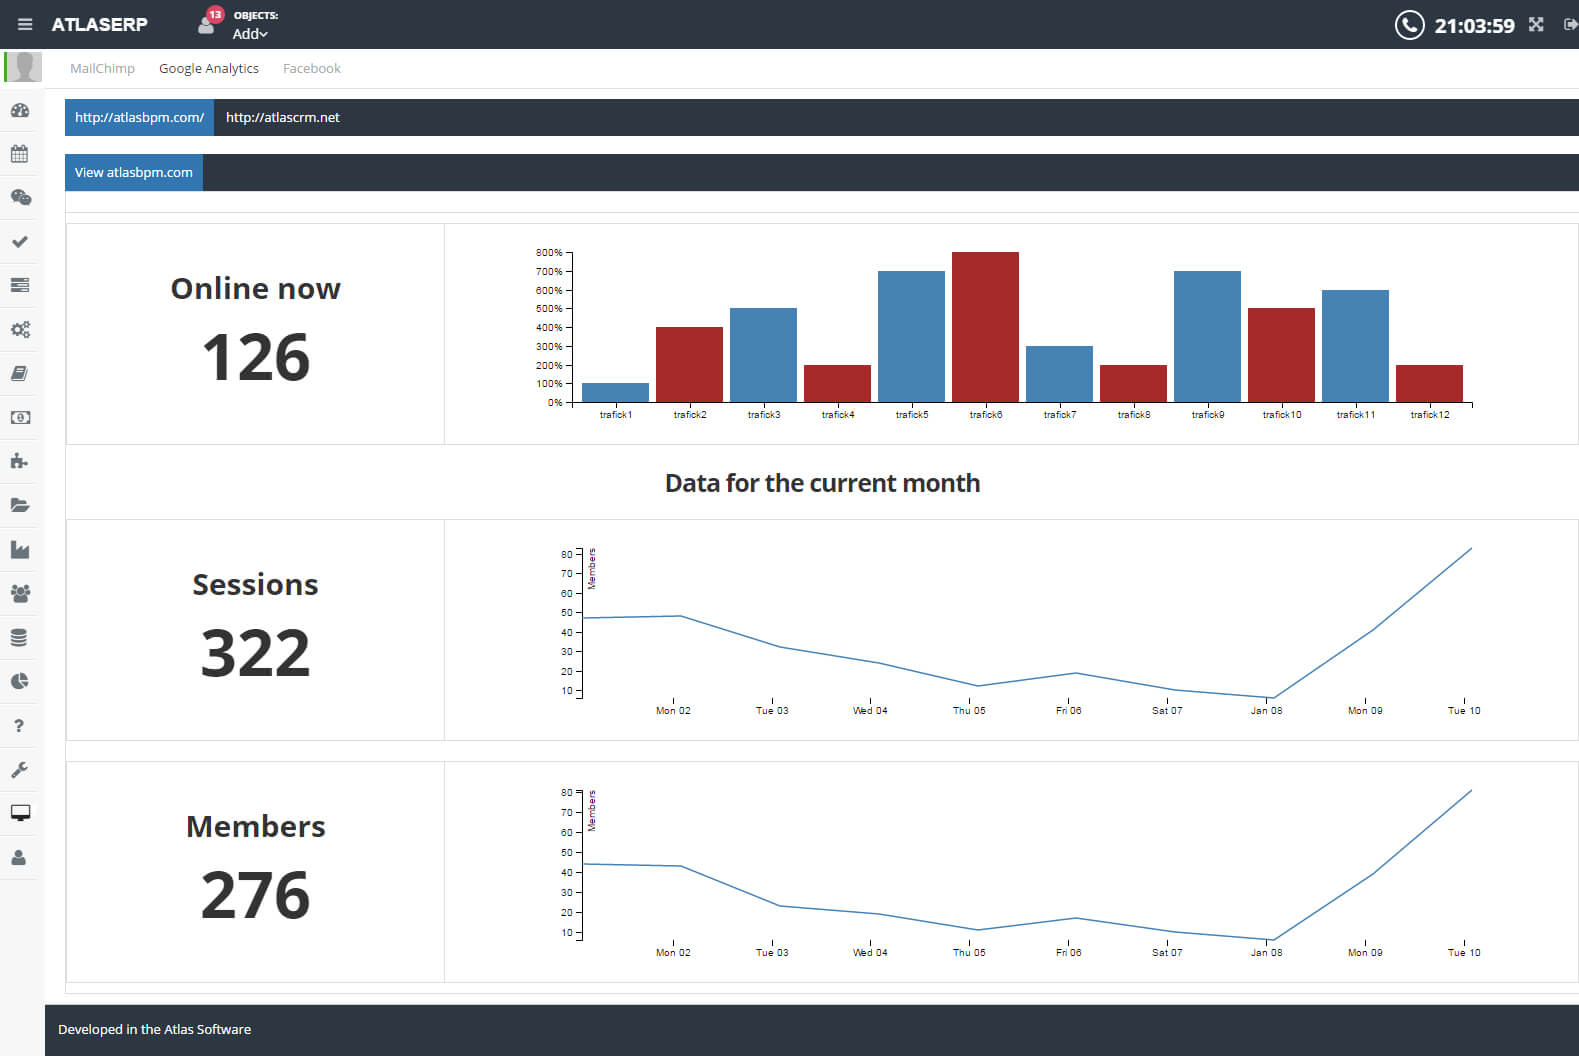This screenshot has height=1056, width=1579.
Task: Expand the Objects Add dropdown
Action: 250,34
